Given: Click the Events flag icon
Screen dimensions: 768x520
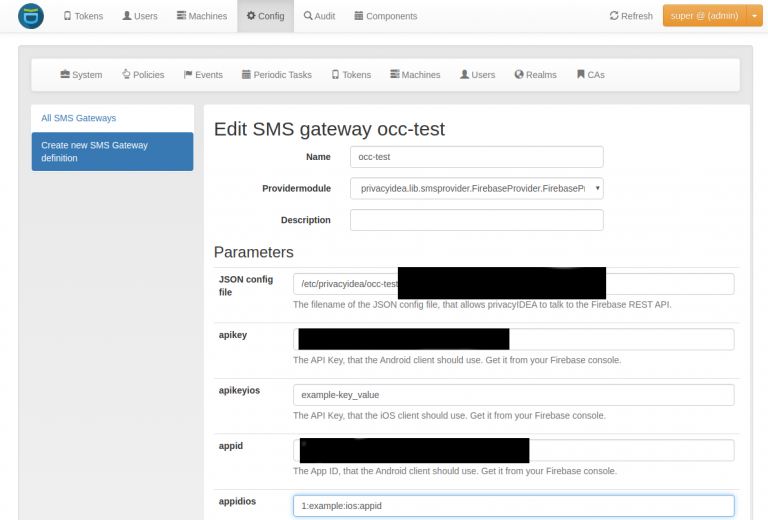Looking at the screenshot, I should (188, 74).
